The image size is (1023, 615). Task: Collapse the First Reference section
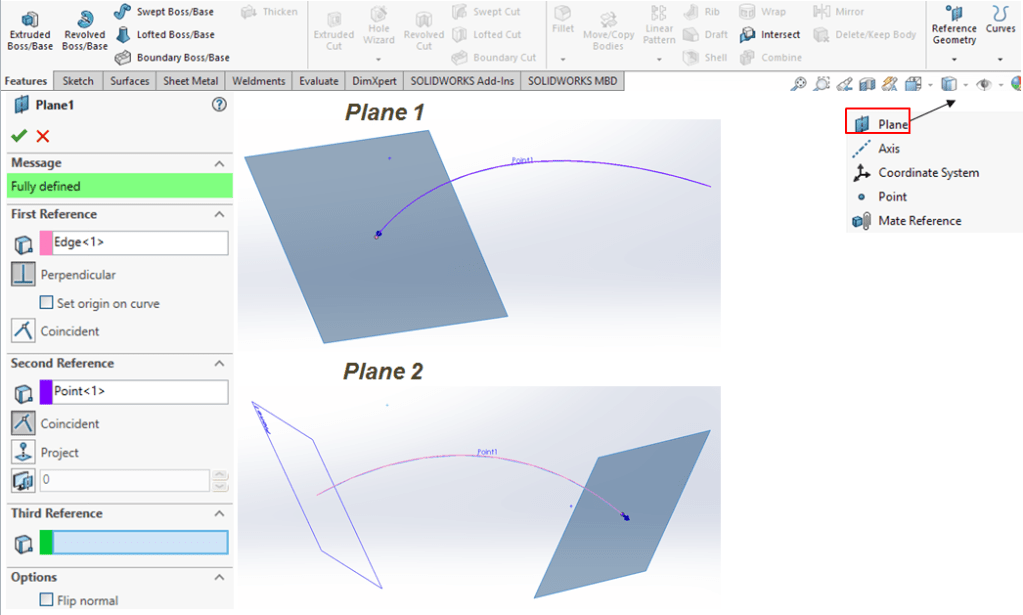coord(219,214)
